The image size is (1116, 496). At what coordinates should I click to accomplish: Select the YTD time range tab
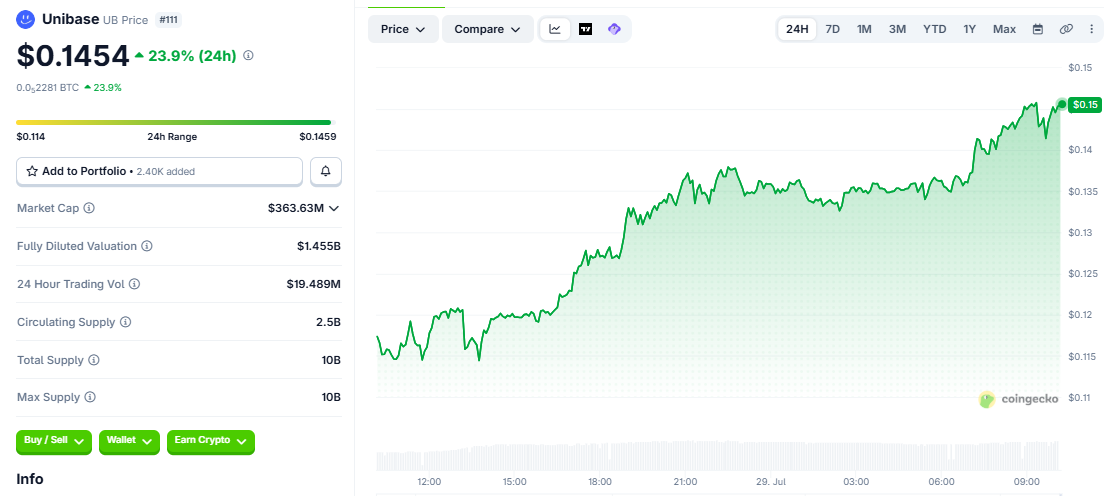click(x=935, y=29)
